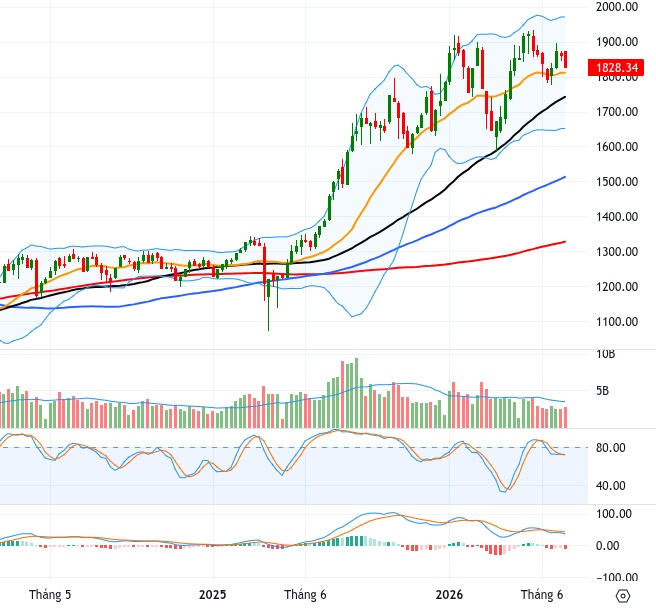Open chart settings hexagon gear icon
The image size is (656, 609).
click(623, 595)
